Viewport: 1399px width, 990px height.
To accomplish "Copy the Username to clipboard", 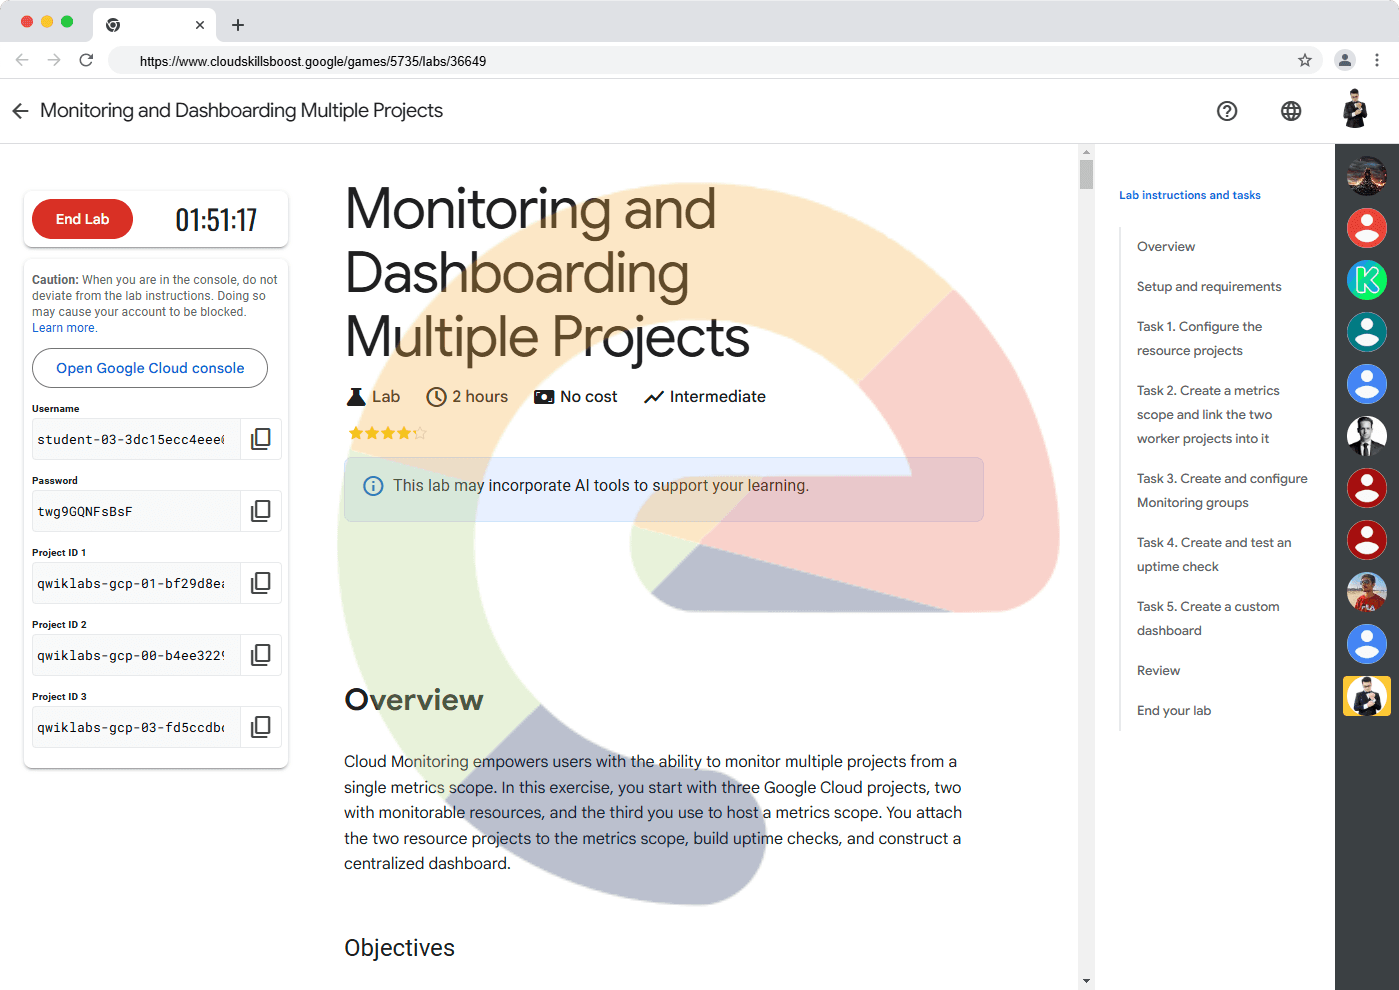I will click(x=260, y=439).
